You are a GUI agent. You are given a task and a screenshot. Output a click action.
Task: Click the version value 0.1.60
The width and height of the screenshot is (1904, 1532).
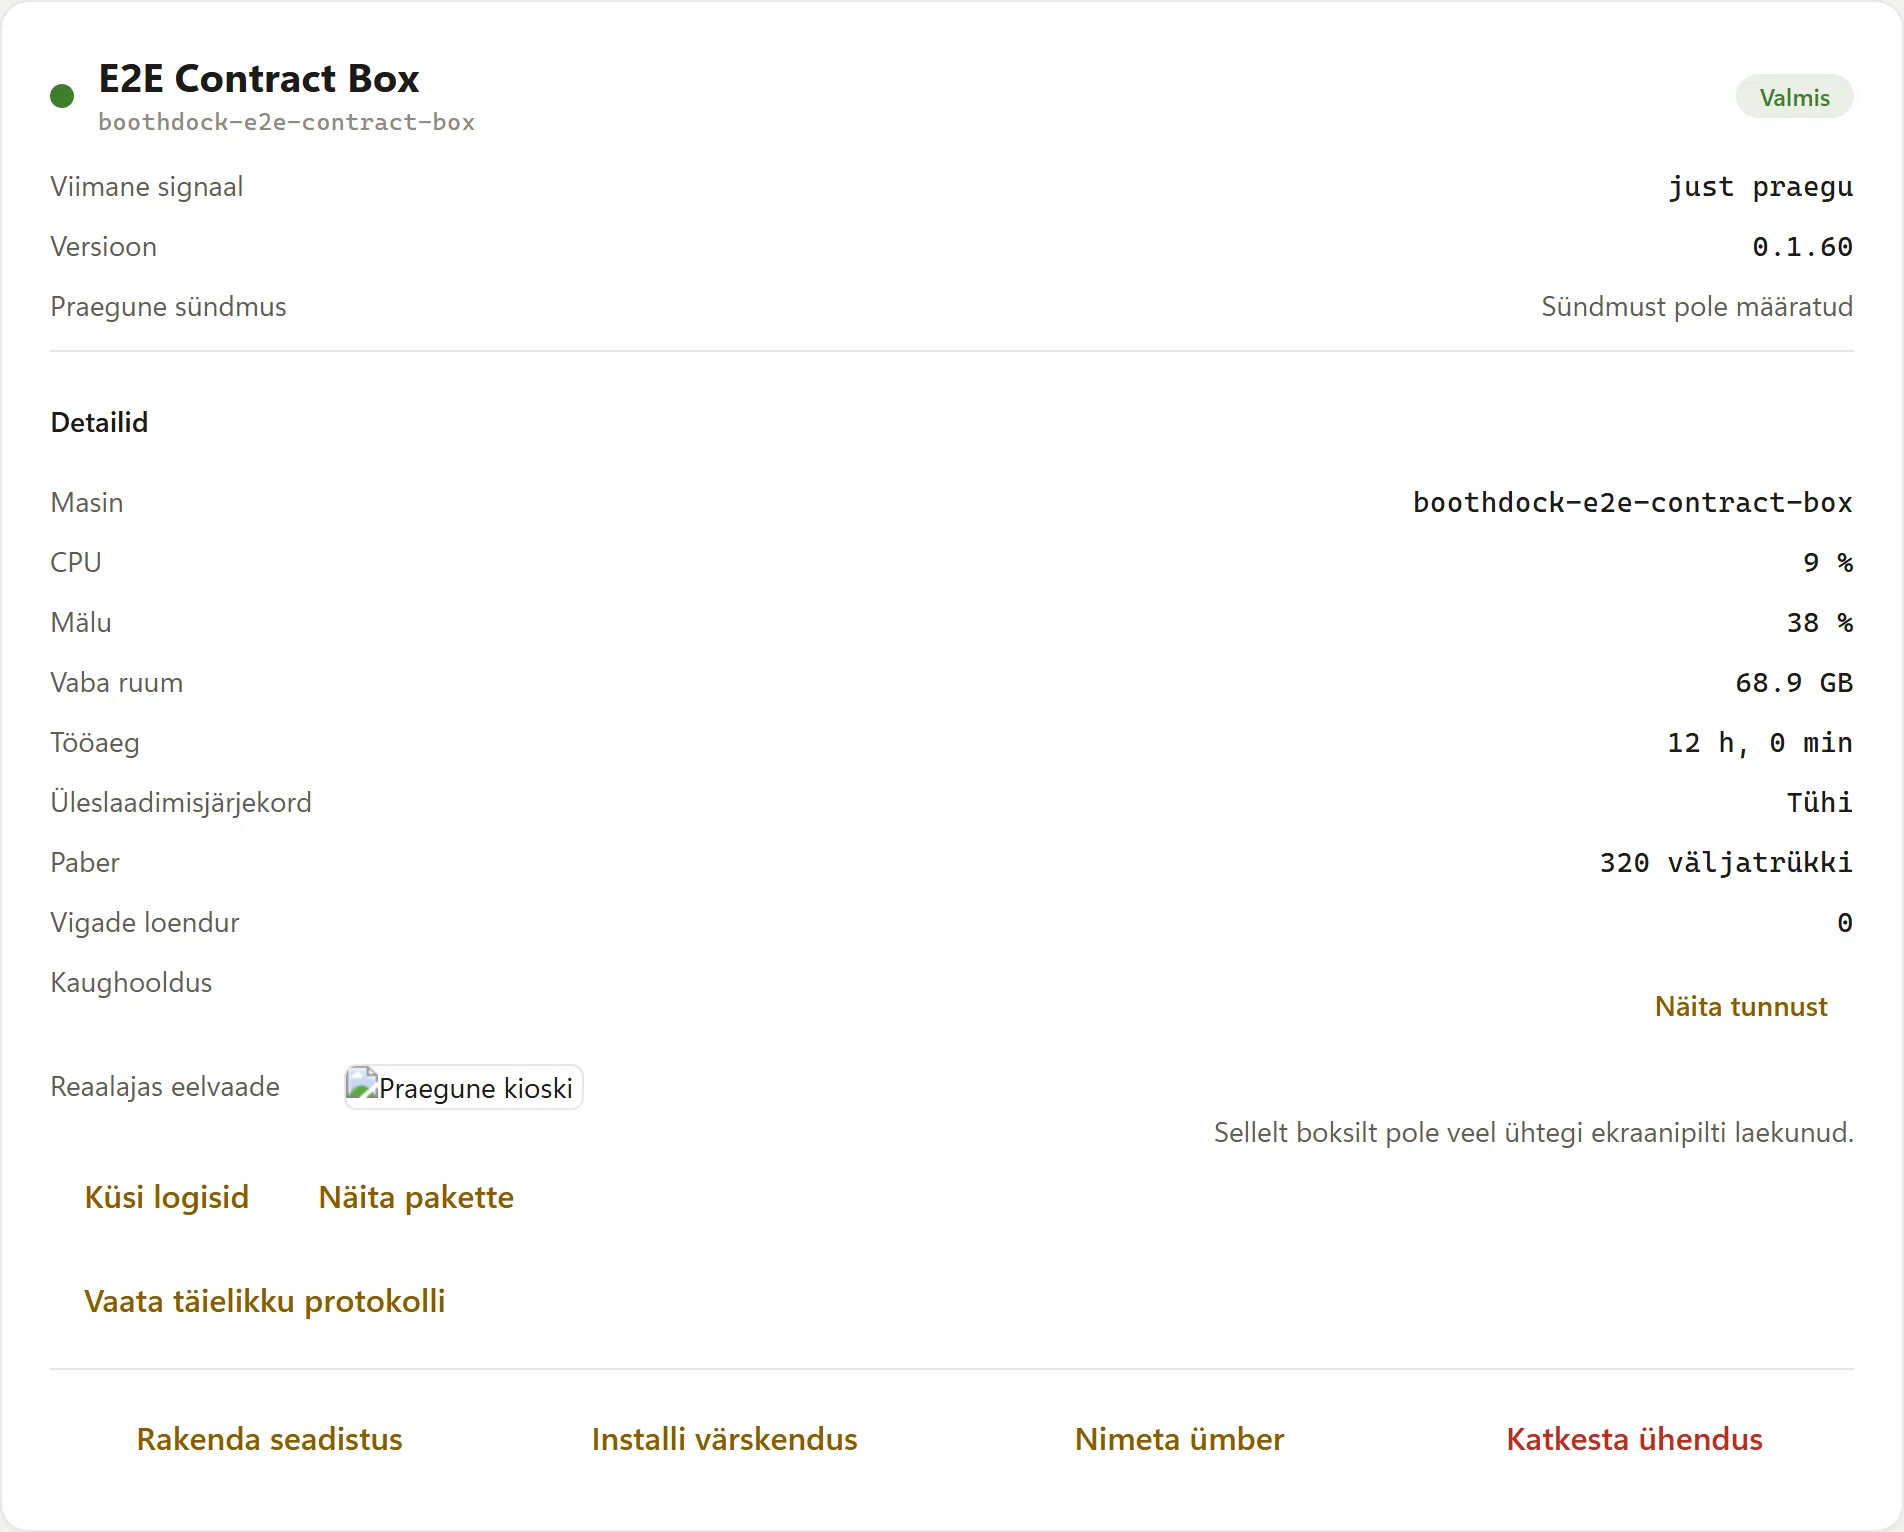click(x=1802, y=247)
